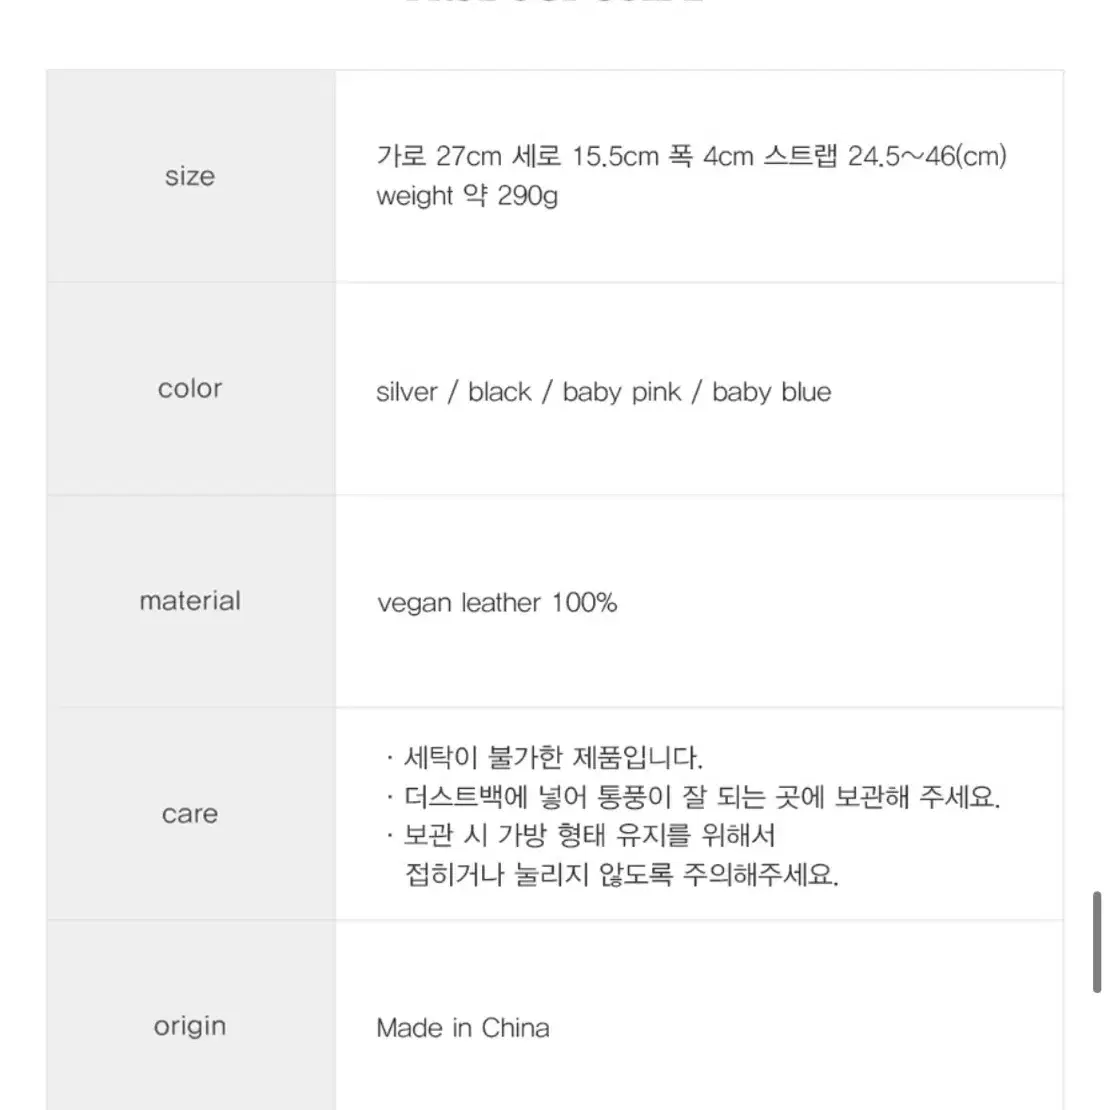Click the 세탁이 불가한 제품입니다 care line
The image size is (1110, 1110).
click(553, 757)
